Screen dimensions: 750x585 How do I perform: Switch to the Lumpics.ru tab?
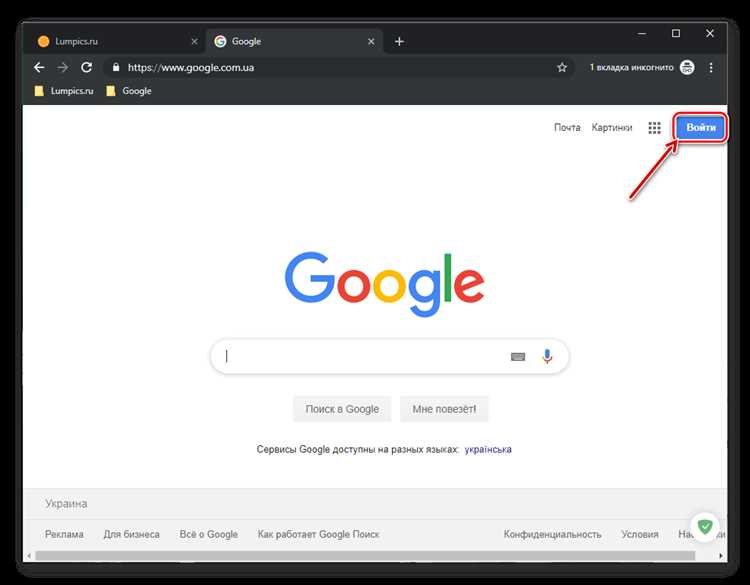coord(115,42)
